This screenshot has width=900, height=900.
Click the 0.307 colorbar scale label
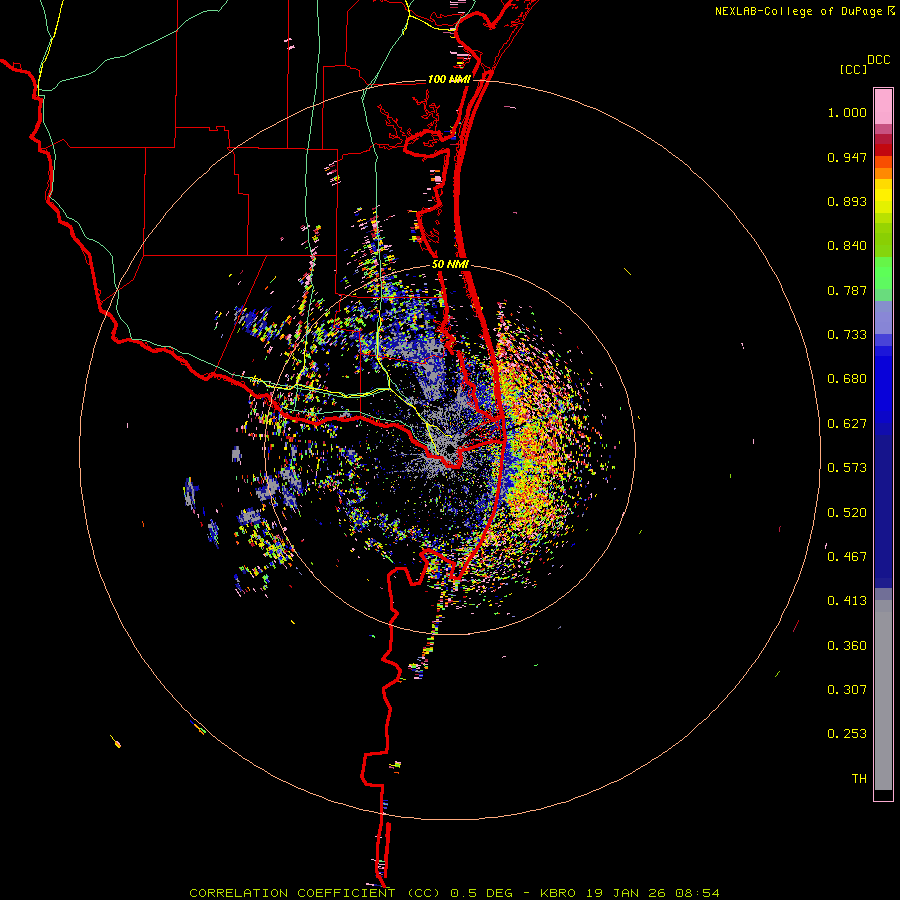click(x=847, y=690)
